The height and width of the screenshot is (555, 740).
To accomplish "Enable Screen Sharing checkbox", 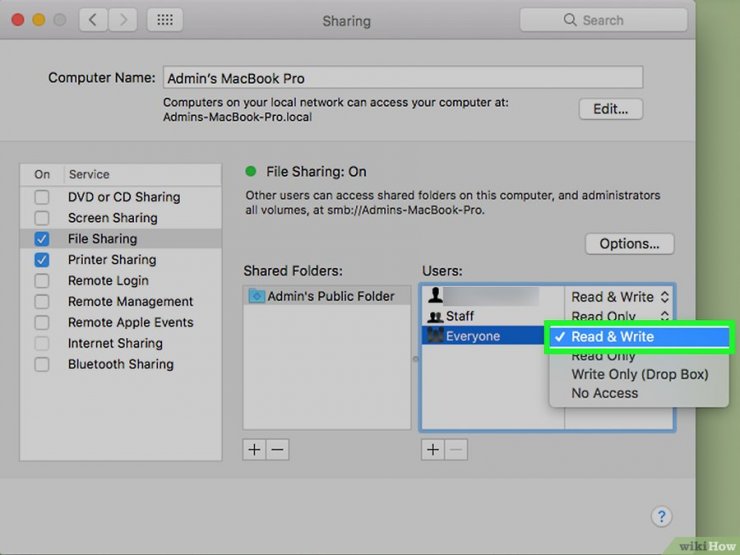I will tap(42, 218).
